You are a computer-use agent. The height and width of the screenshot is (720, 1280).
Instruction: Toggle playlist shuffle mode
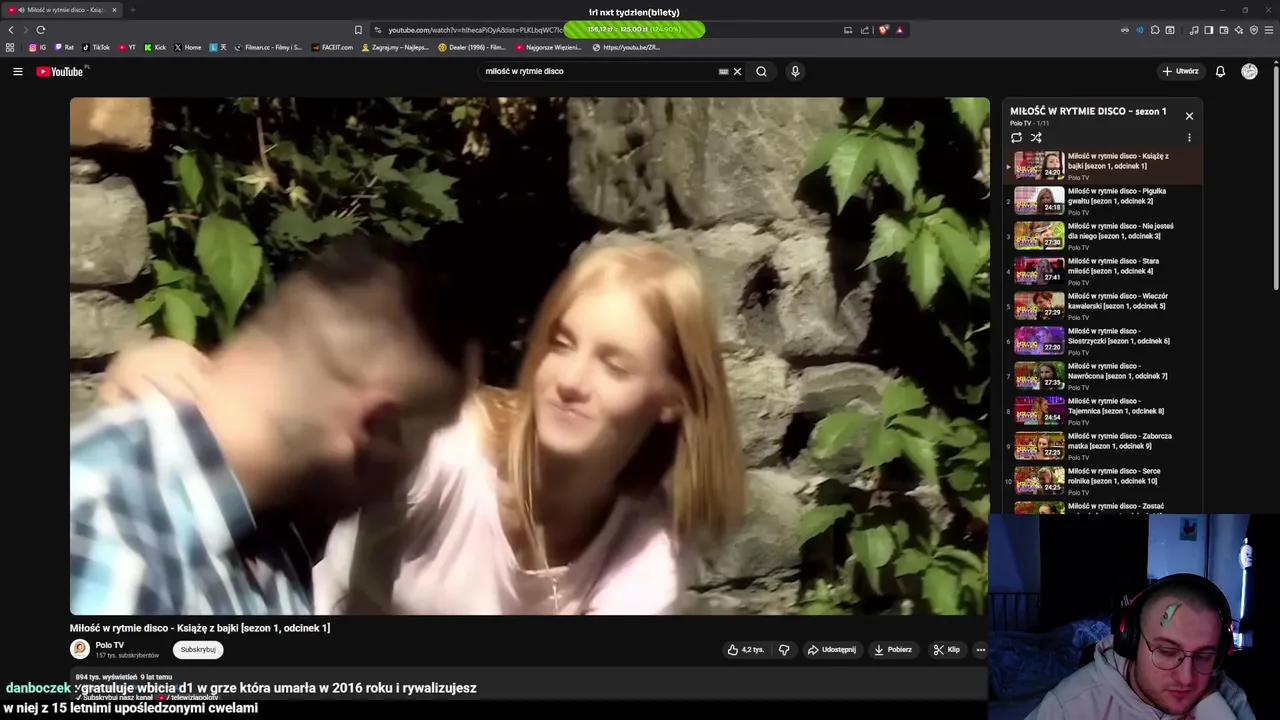[x=1036, y=137]
